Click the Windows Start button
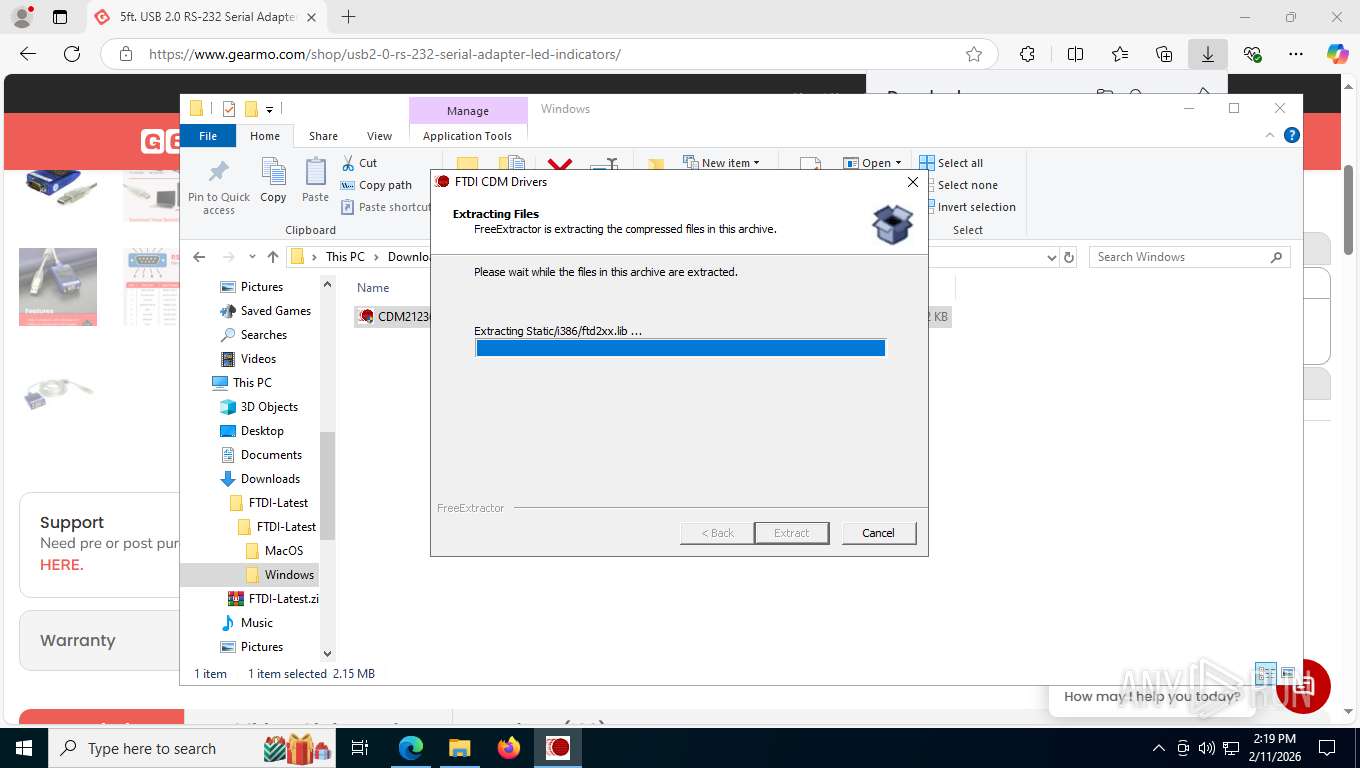Screen dimensions: 1360x768 pos(23,748)
